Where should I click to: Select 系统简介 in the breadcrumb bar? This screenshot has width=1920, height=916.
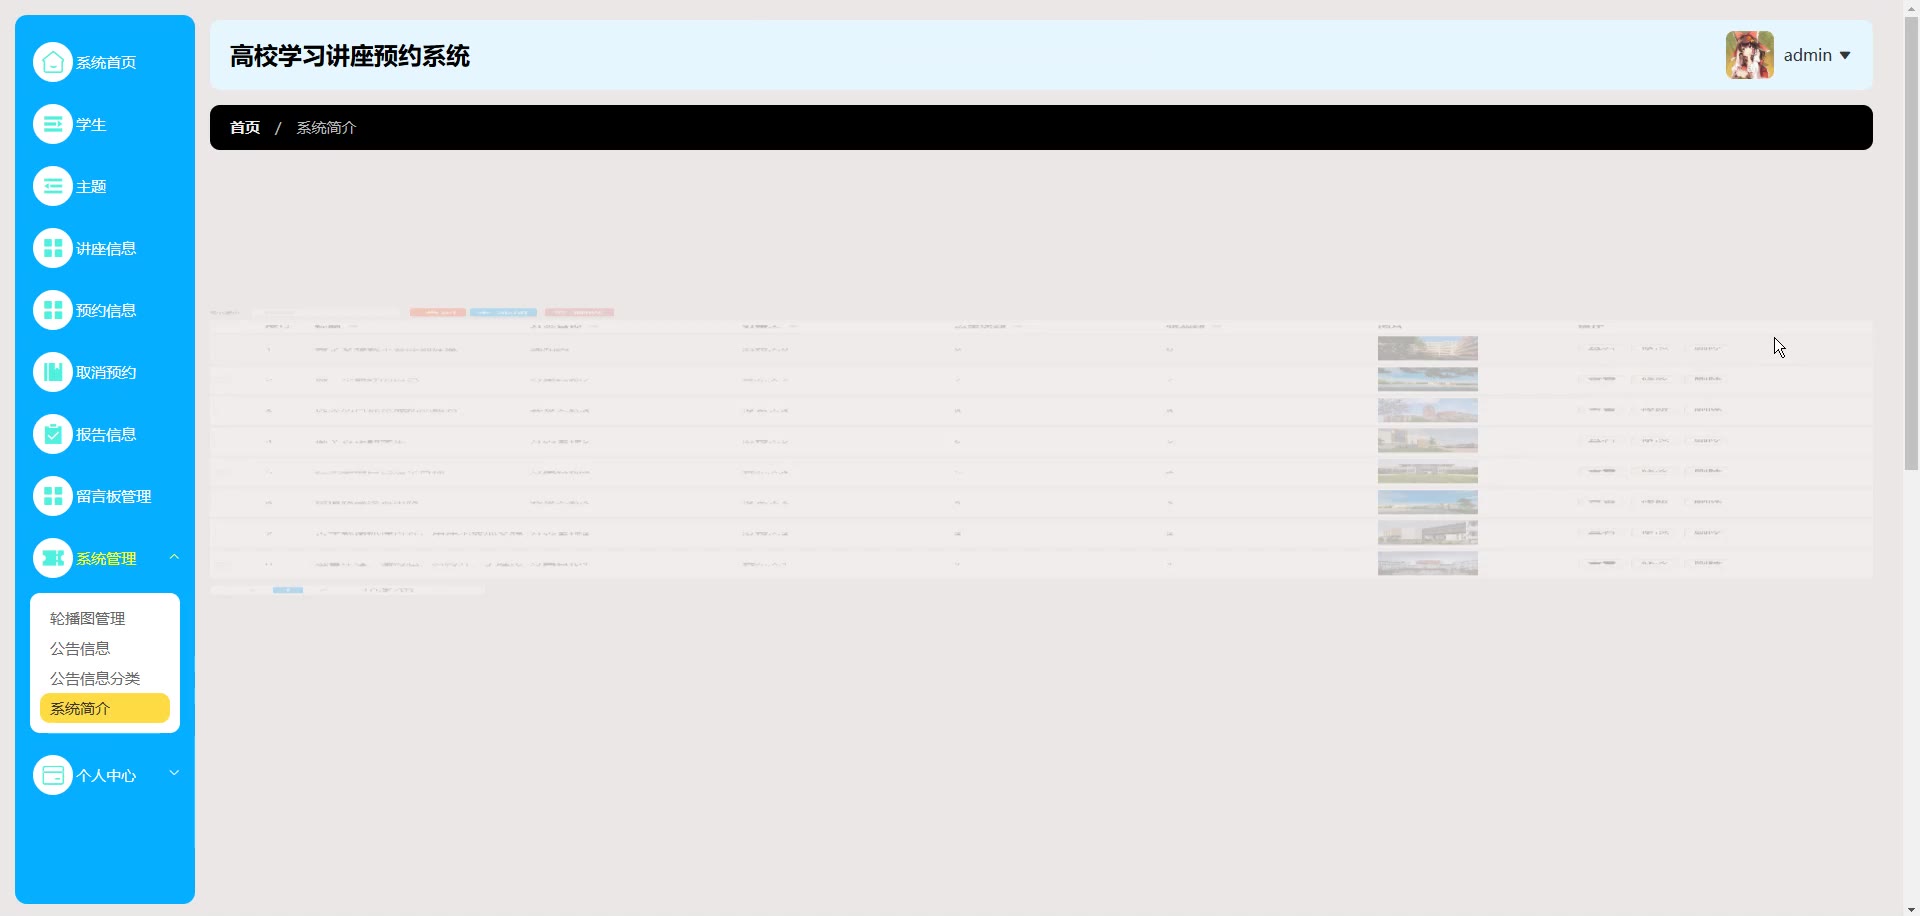pyautogui.click(x=326, y=128)
